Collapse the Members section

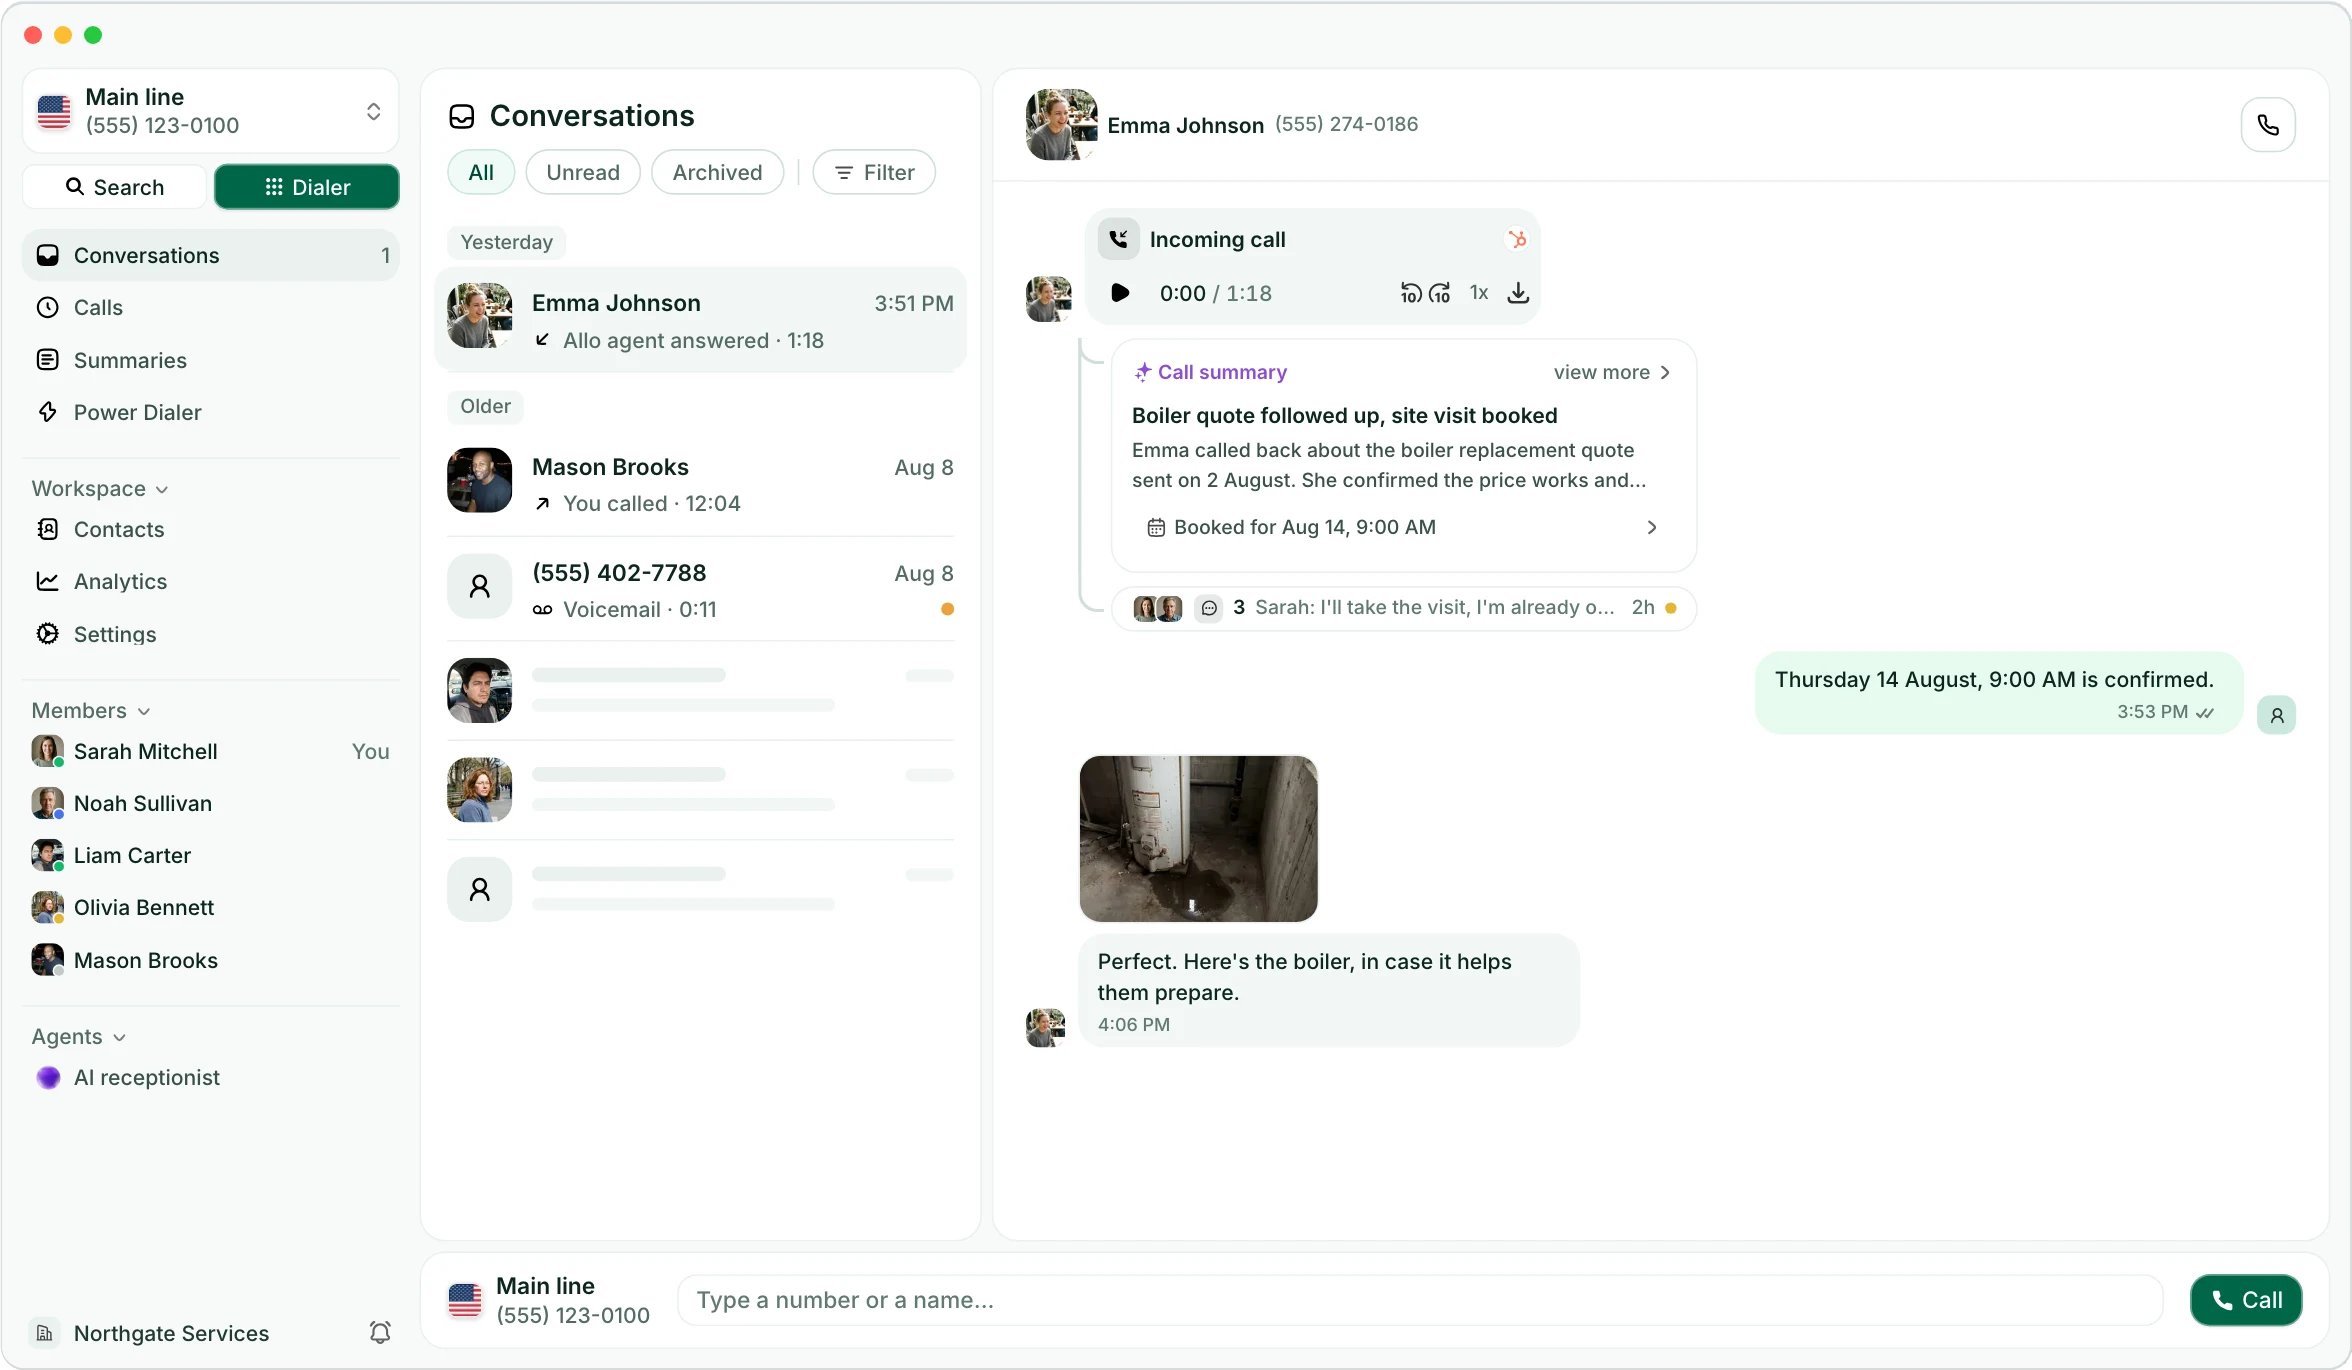pyautogui.click(x=90, y=710)
